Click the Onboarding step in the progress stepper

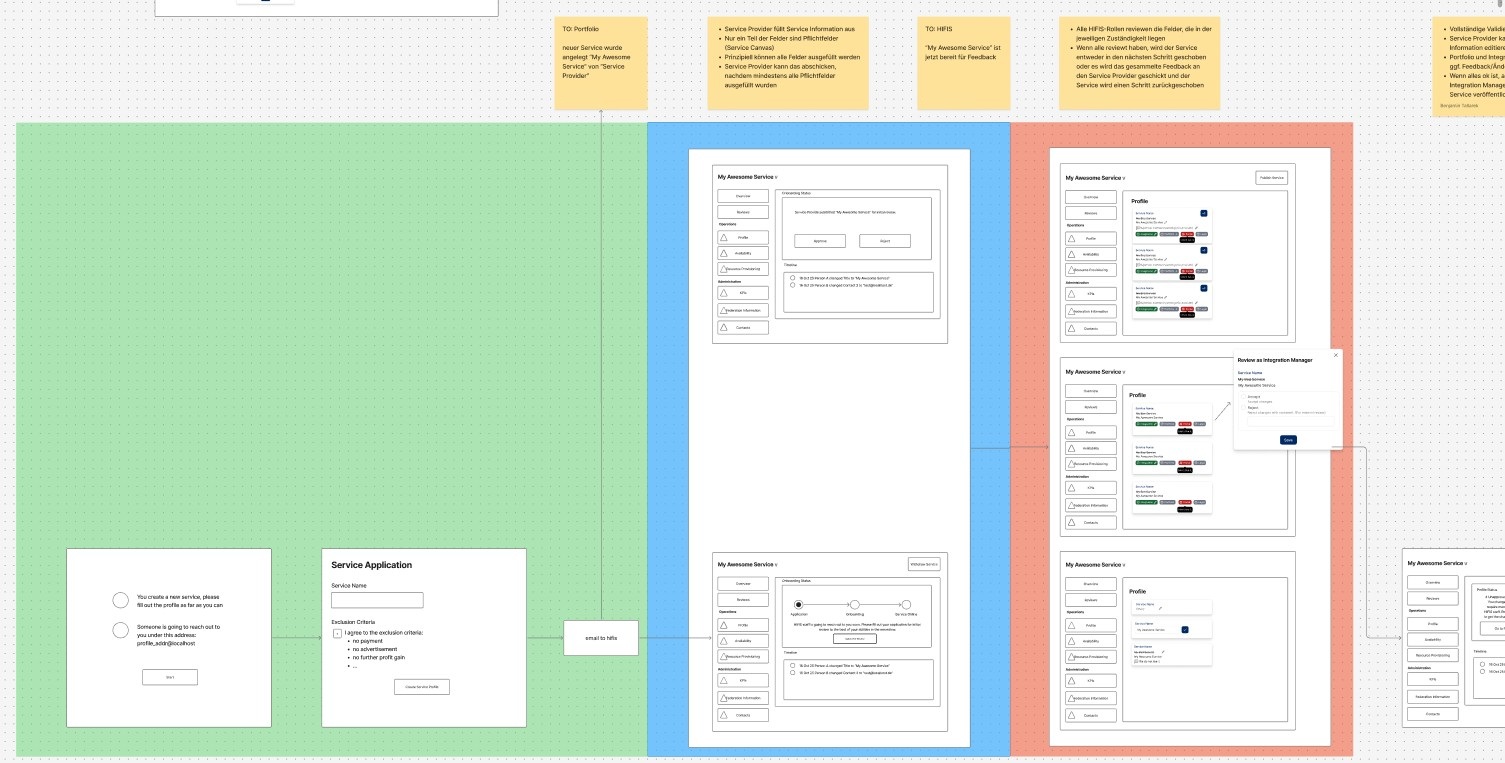point(854,604)
